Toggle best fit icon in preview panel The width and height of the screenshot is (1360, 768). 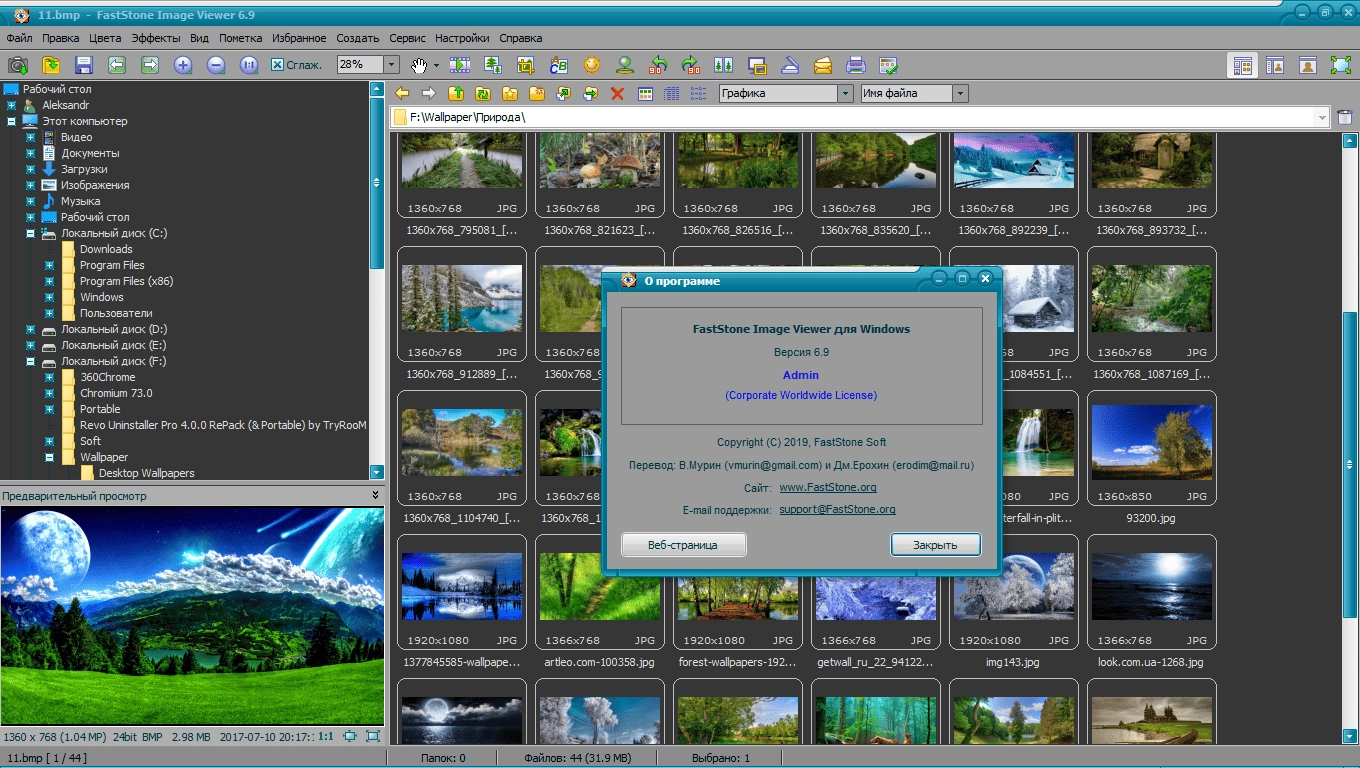point(350,736)
